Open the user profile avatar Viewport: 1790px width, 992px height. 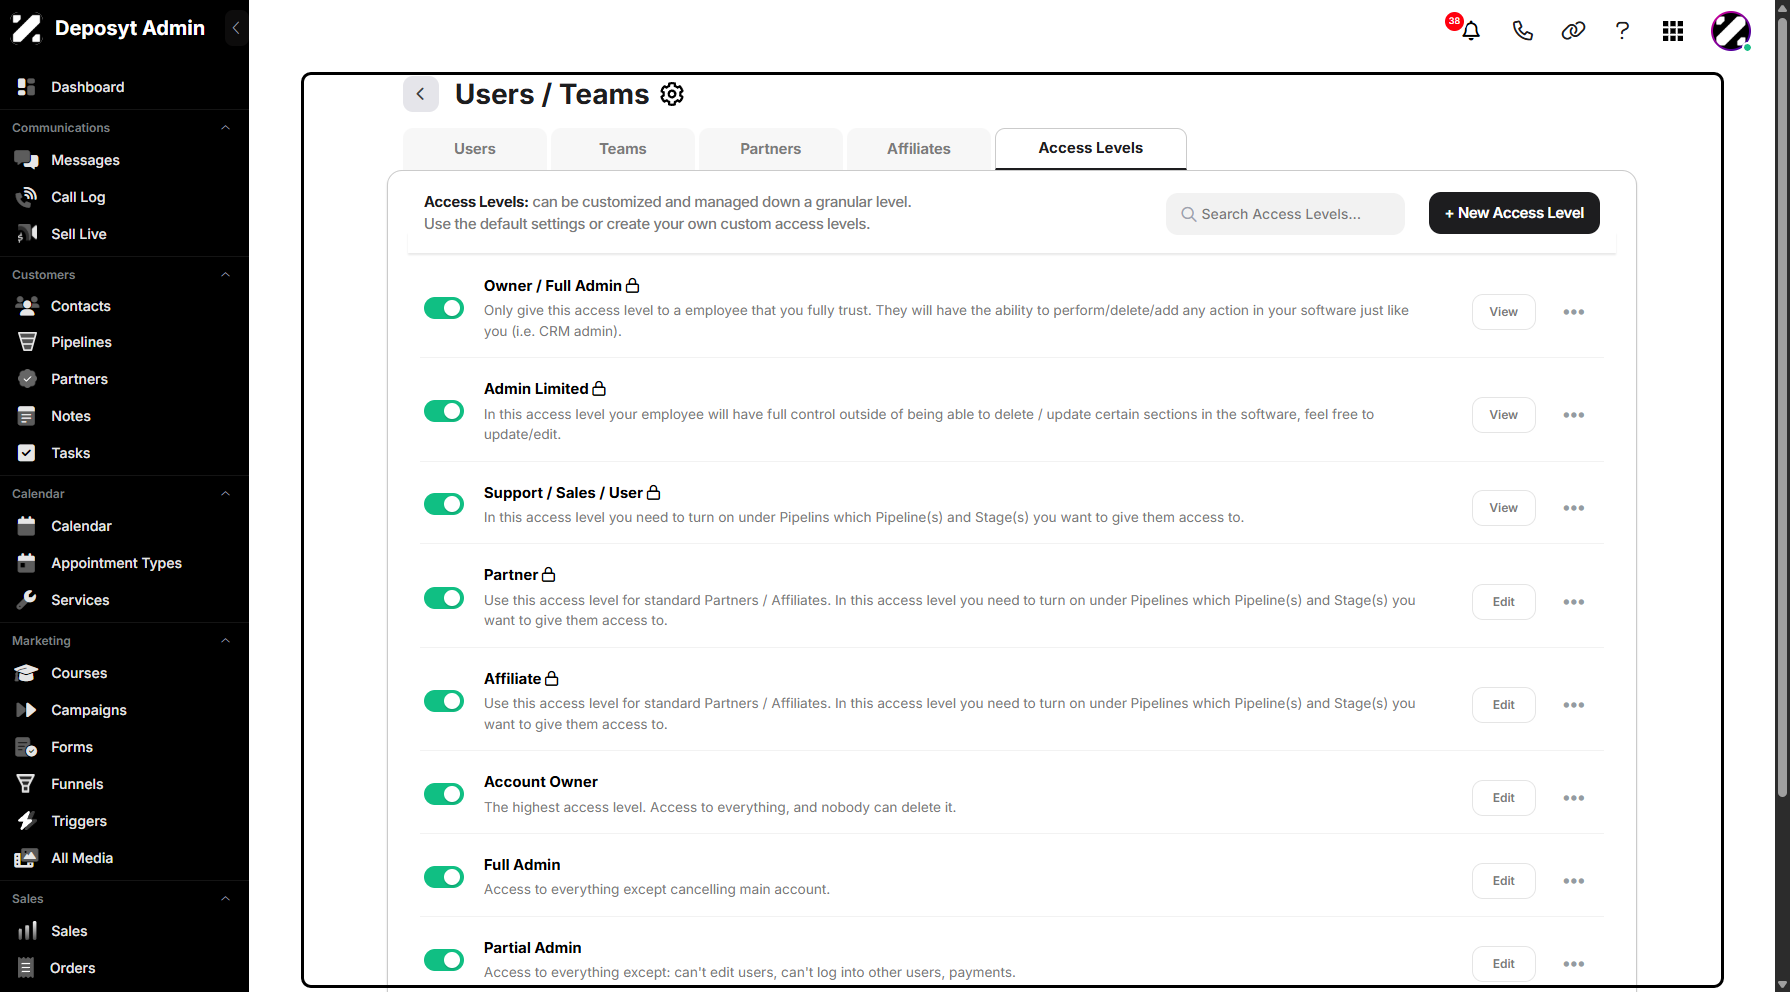1731,31
